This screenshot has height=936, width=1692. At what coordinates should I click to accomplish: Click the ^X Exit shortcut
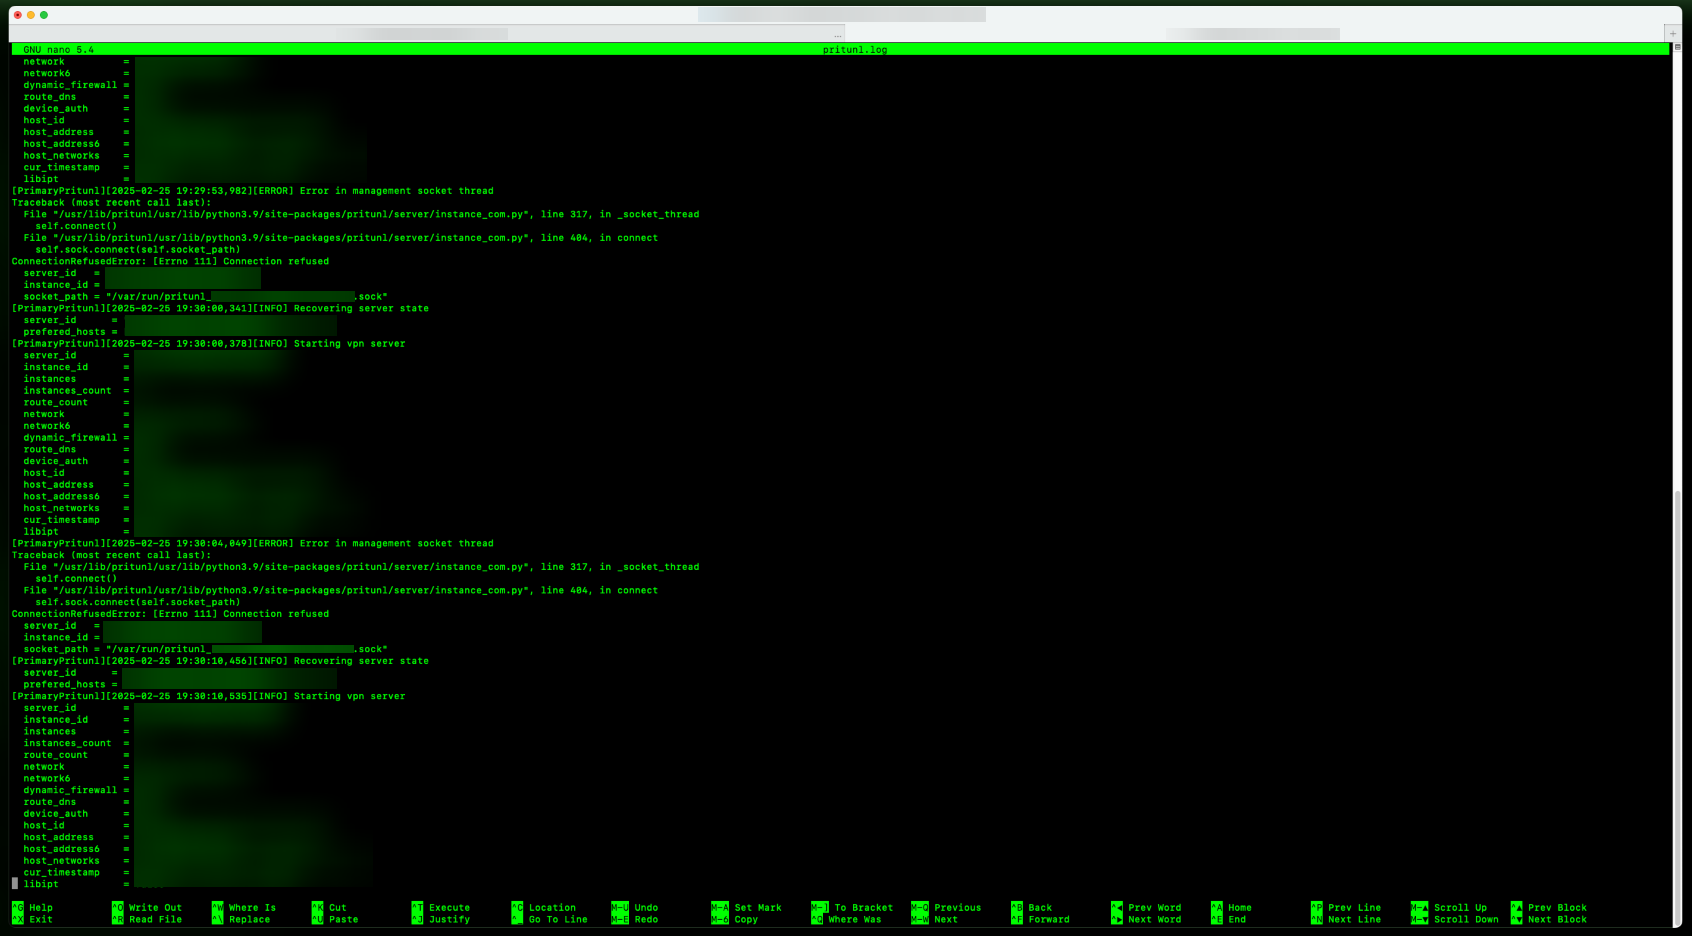click(32, 920)
